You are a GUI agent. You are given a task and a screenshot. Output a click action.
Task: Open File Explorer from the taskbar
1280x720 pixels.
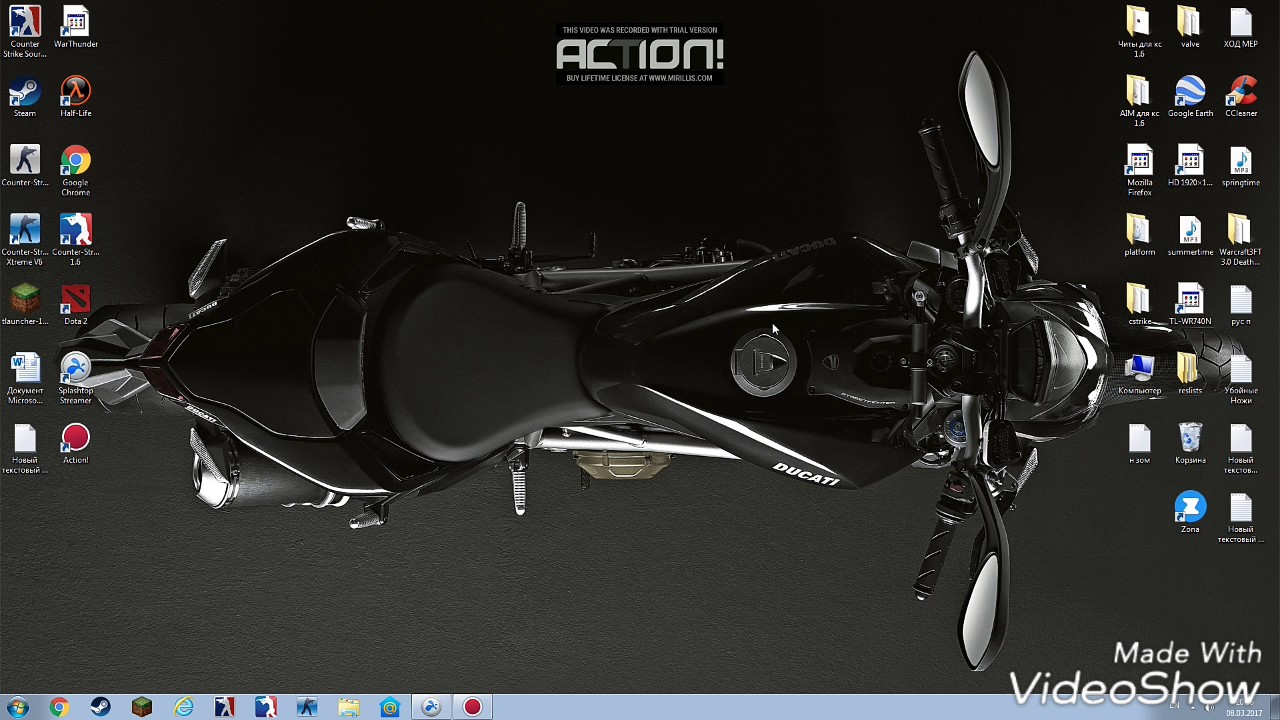[x=348, y=707]
